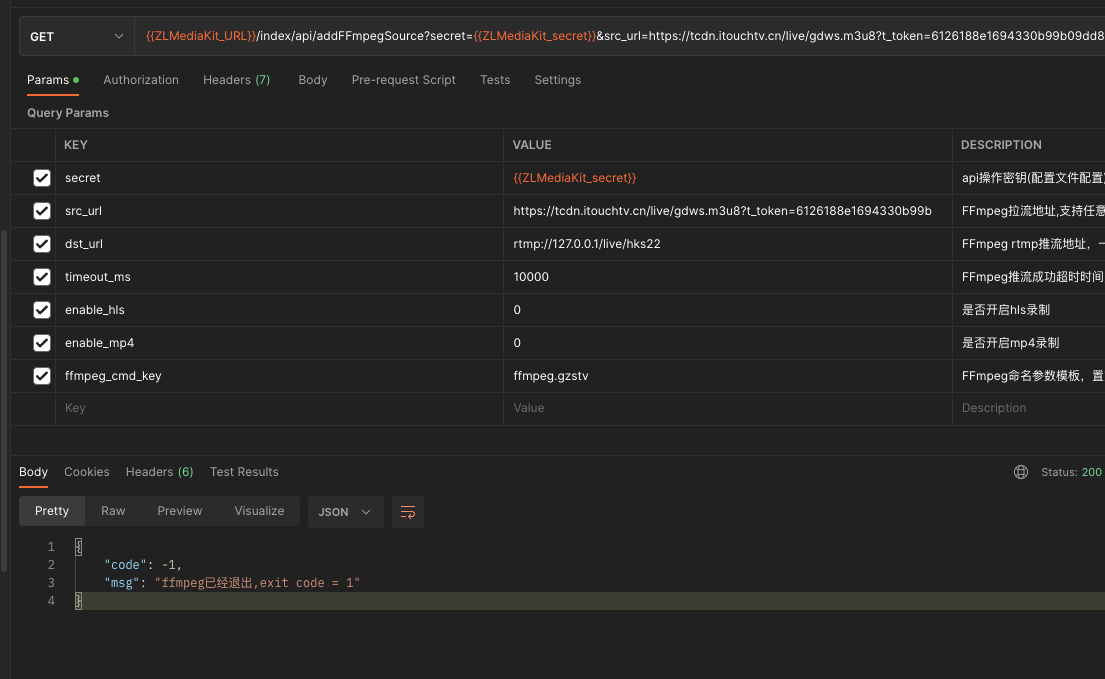
Task: Disable the timeout_ms parameter
Action: 41,276
